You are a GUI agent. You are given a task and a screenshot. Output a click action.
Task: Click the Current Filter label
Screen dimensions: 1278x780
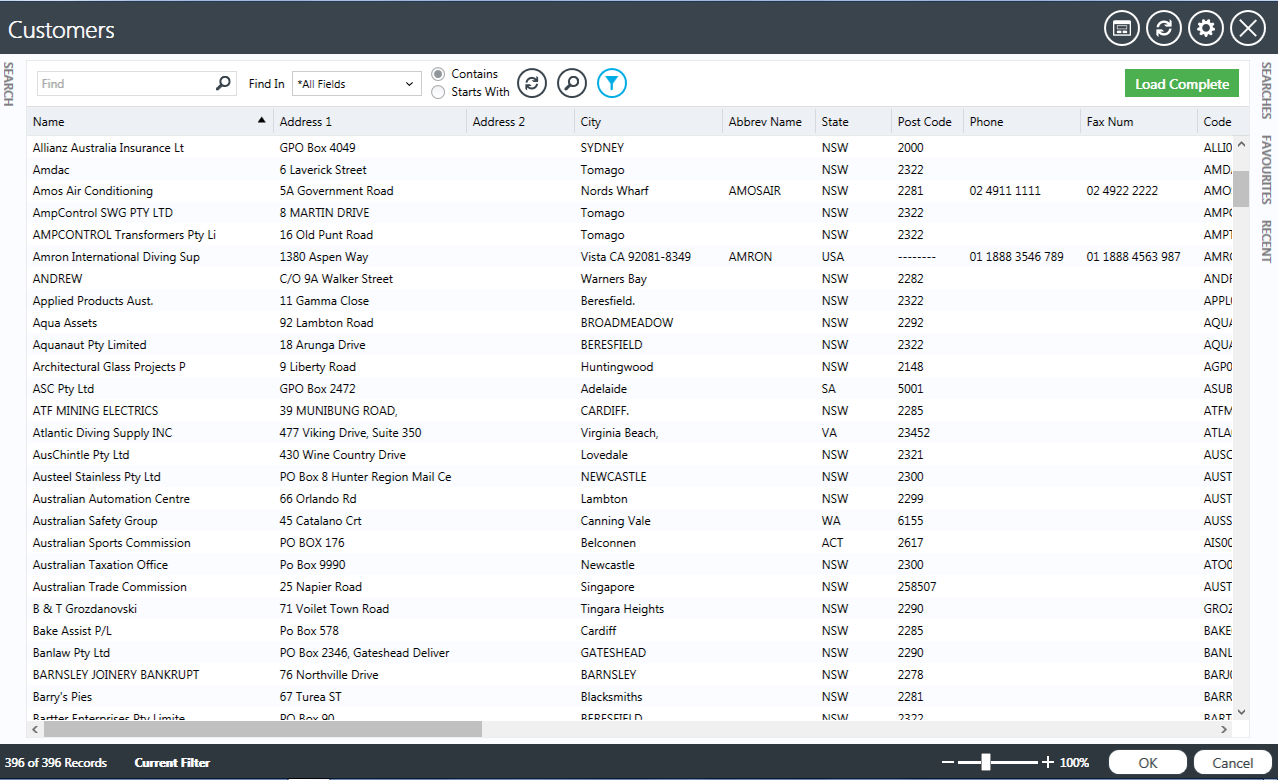(x=172, y=763)
